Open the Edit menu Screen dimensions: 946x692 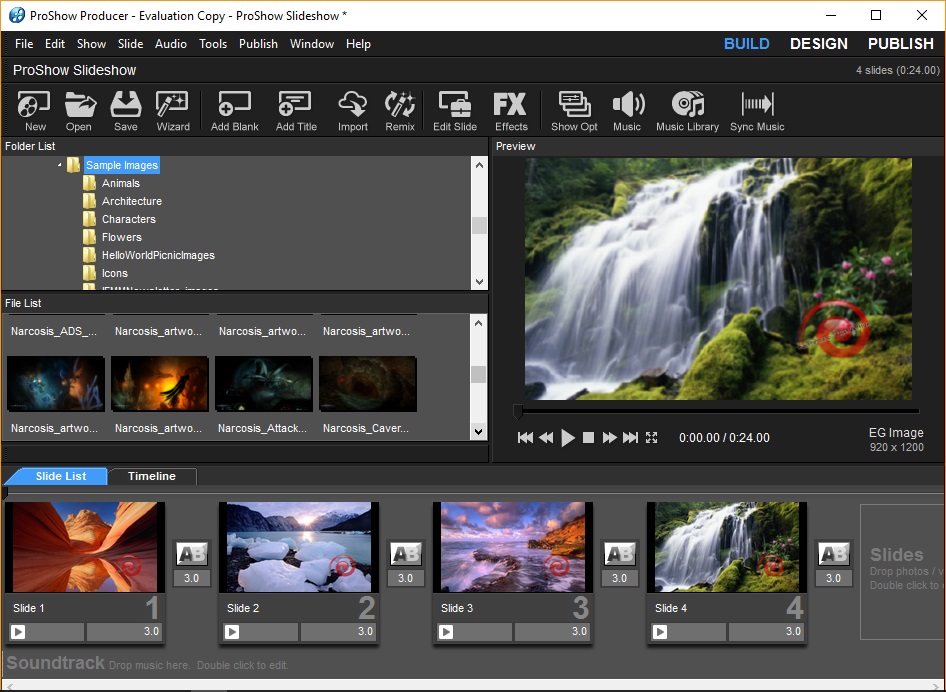(55, 44)
